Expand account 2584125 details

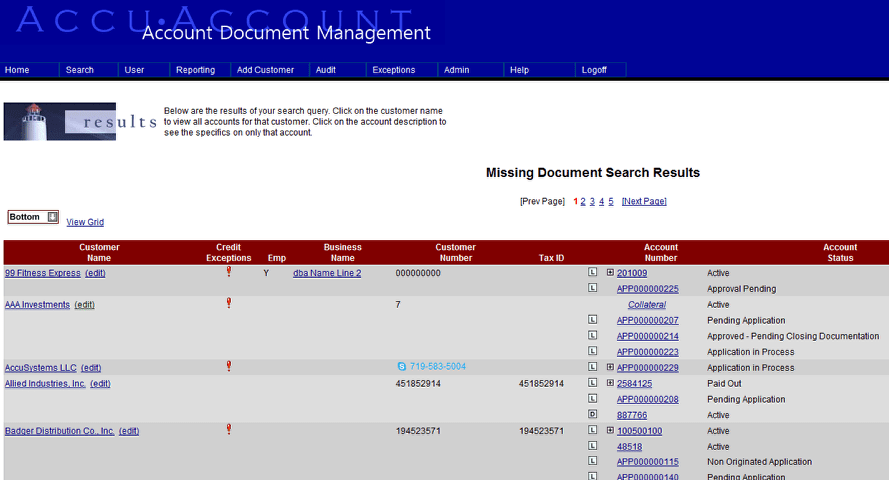point(610,383)
